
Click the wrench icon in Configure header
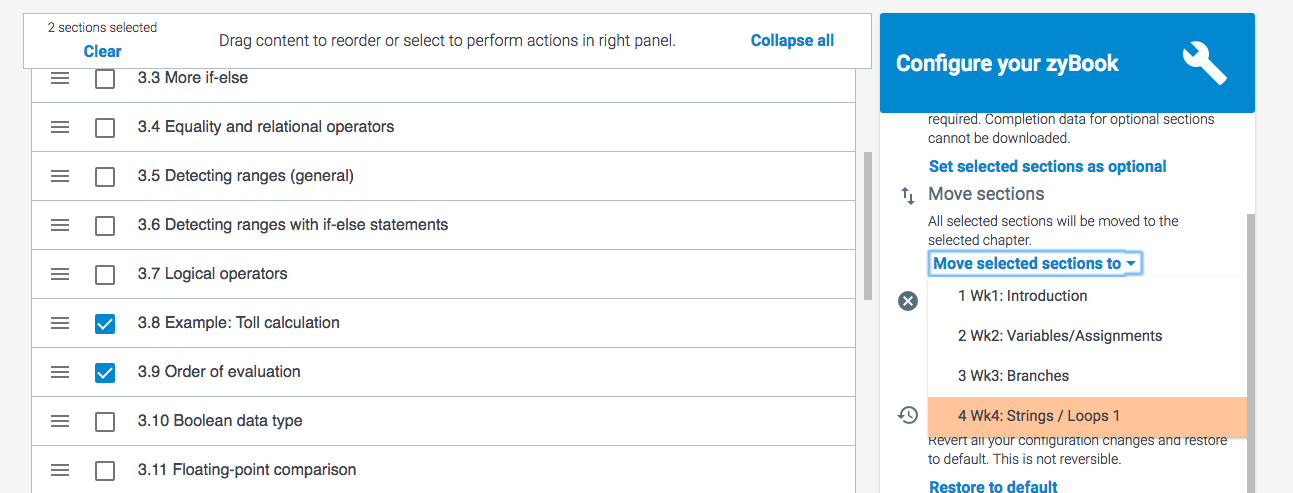click(x=1204, y=63)
